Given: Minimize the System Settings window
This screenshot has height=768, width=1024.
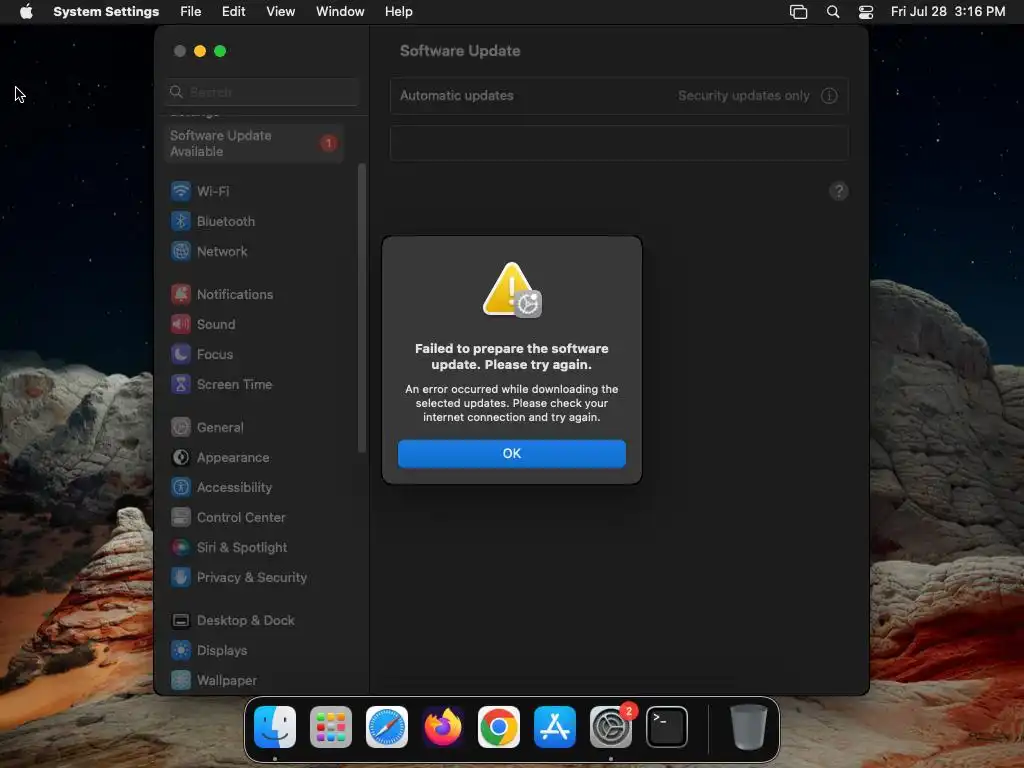Looking at the screenshot, I should (x=200, y=51).
